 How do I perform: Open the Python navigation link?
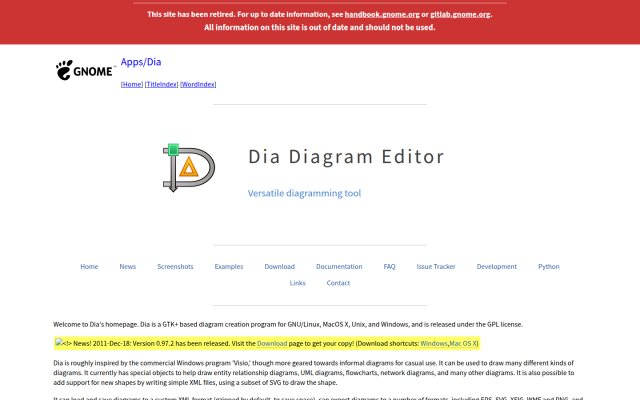(549, 267)
